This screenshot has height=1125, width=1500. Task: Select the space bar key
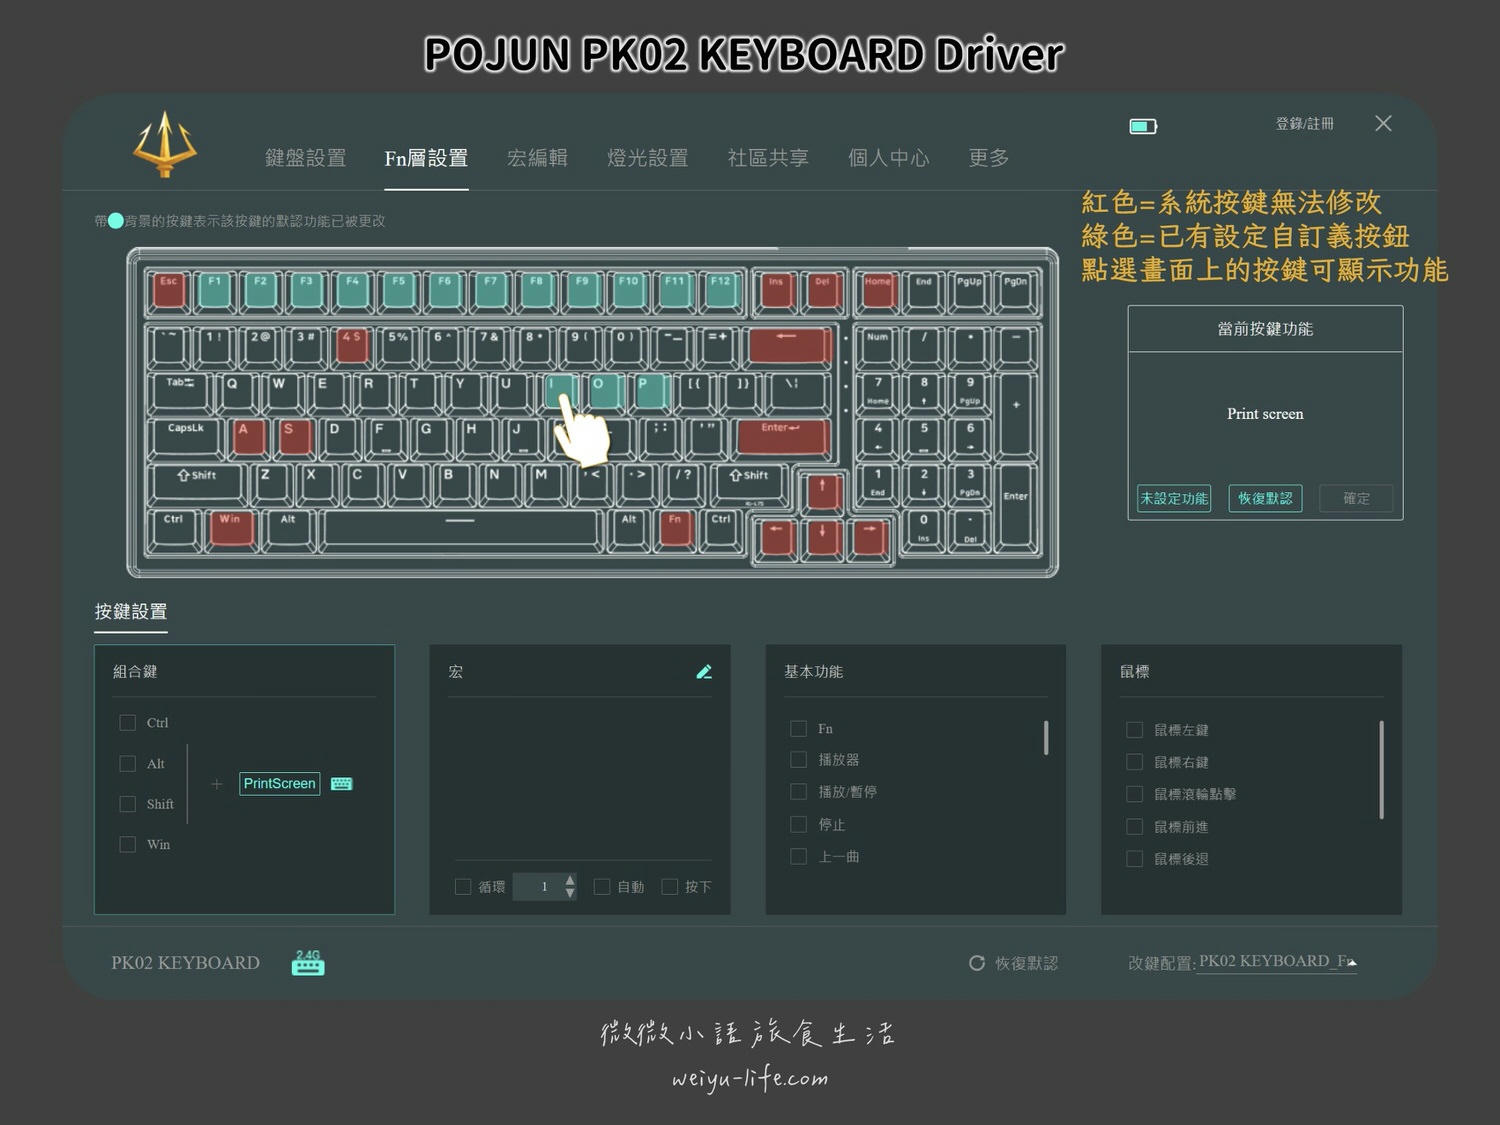click(461, 529)
